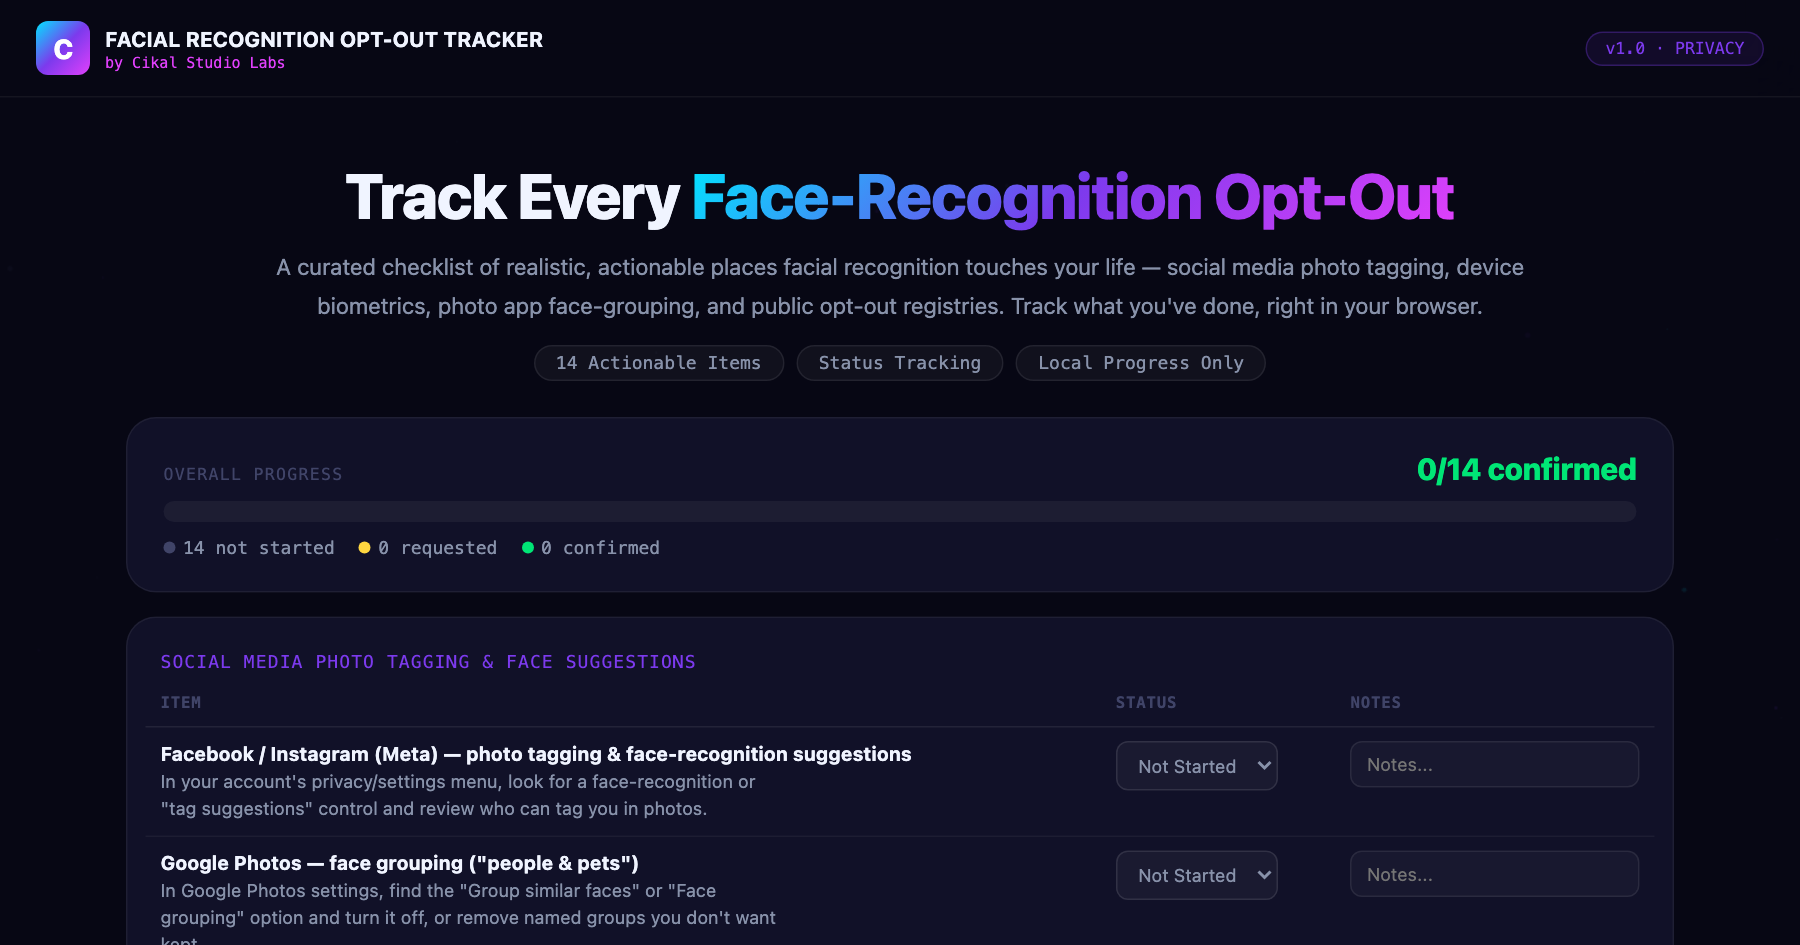Click the Facebook / Instagram dropdown chevron
The width and height of the screenshot is (1800, 945).
[x=1264, y=766]
